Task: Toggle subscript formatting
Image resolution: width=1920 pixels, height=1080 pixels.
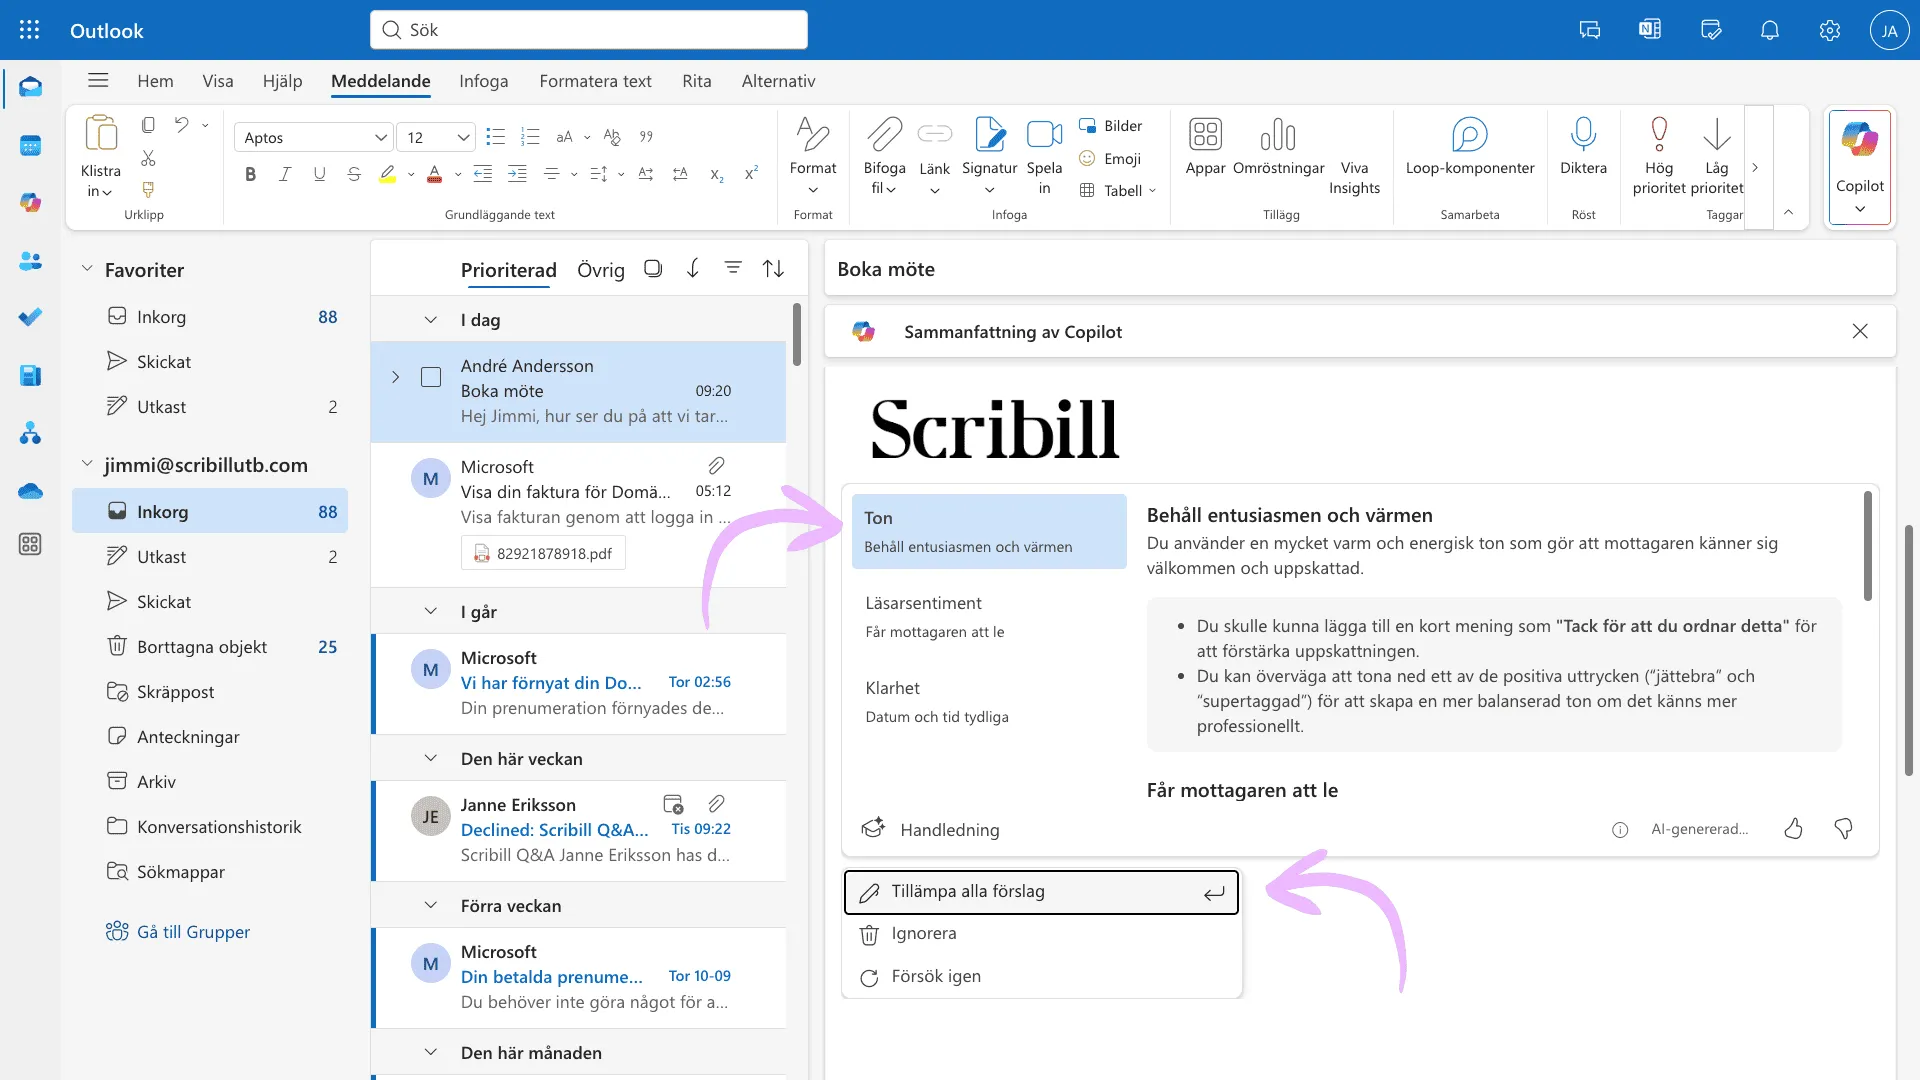Action: tap(716, 174)
